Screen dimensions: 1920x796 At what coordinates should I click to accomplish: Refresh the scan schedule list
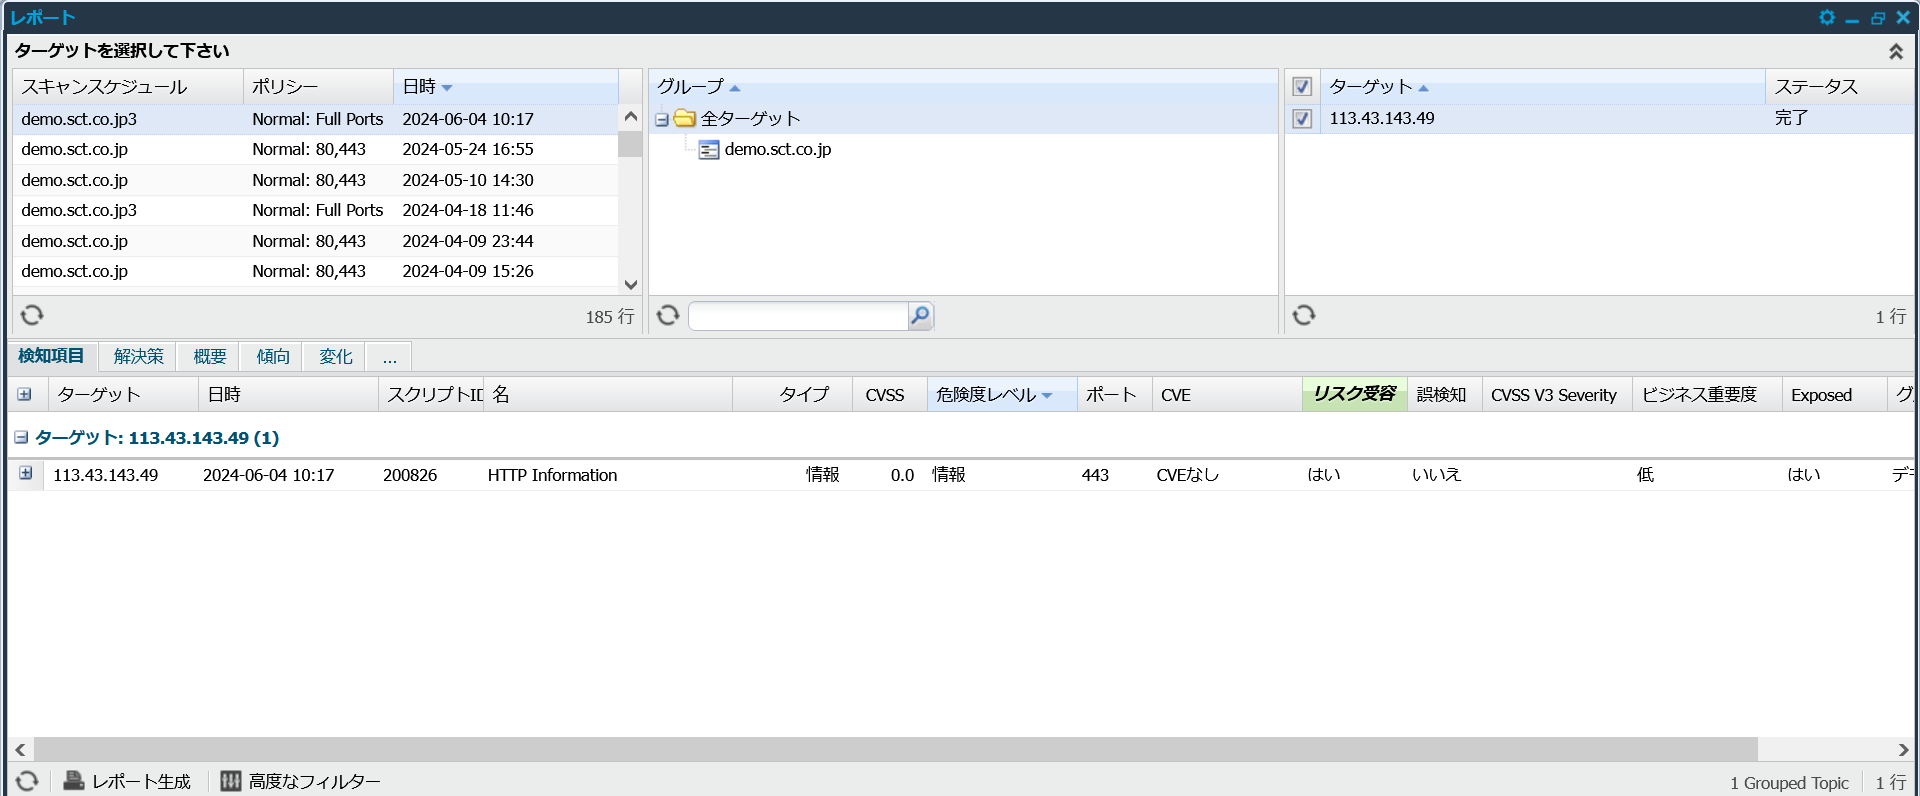point(32,315)
